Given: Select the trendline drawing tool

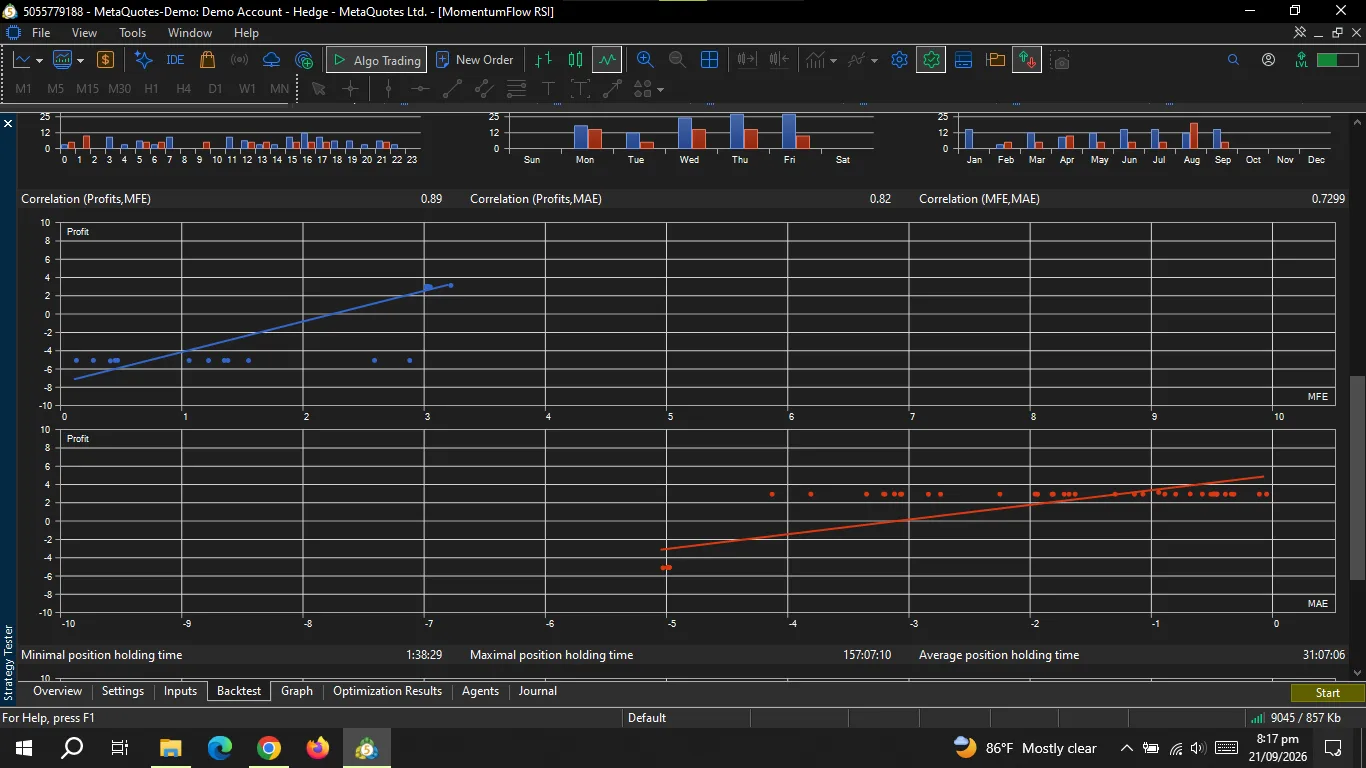Looking at the screenshot, I should (452, 89).
